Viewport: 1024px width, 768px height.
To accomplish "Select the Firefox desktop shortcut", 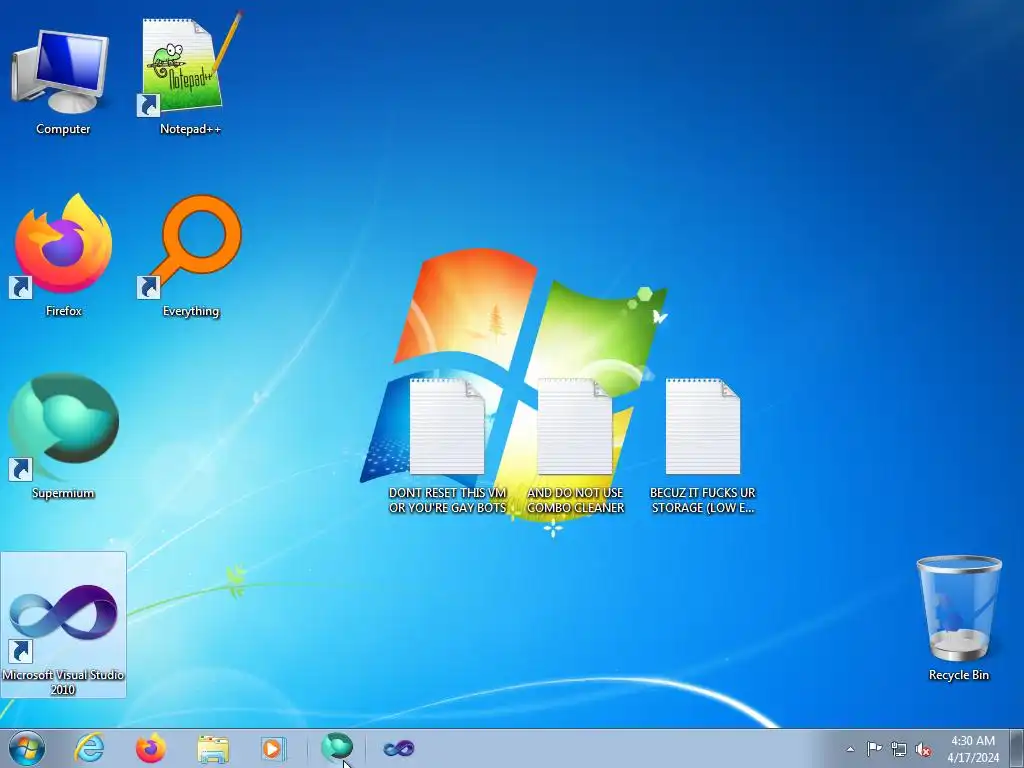I will click(x=63, y=255).
